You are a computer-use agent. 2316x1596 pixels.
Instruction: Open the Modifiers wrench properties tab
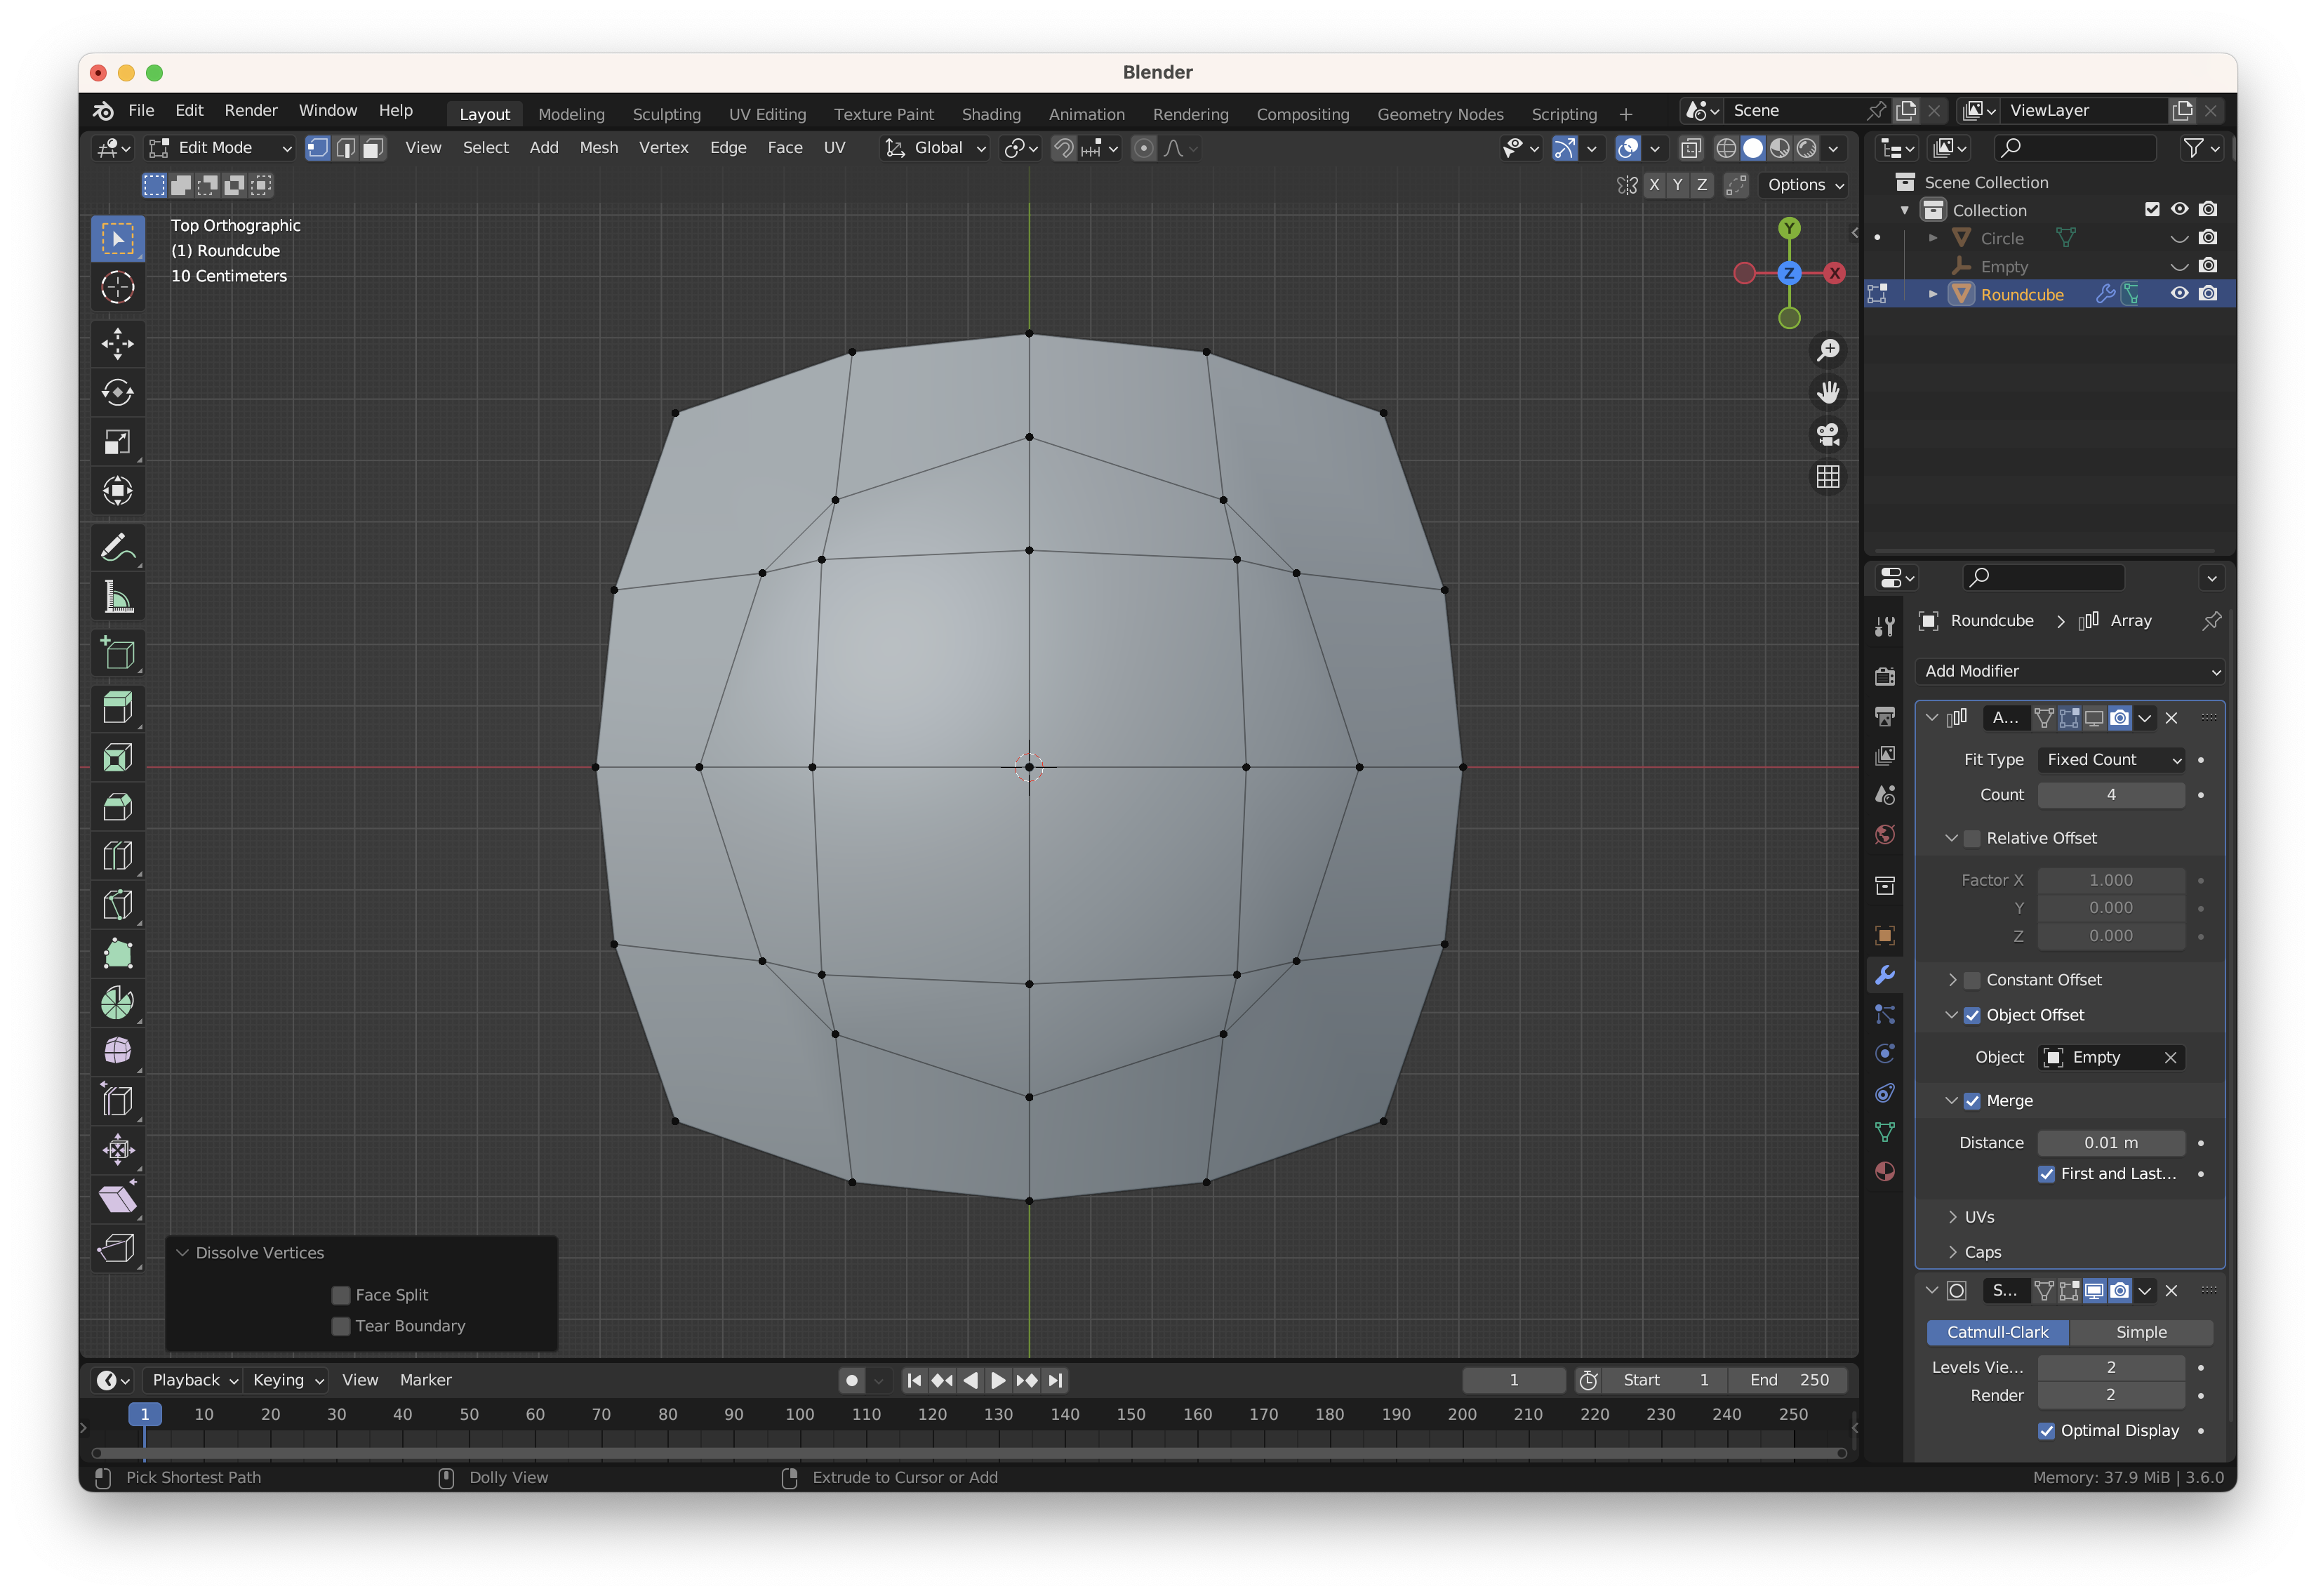(1885, 975)
